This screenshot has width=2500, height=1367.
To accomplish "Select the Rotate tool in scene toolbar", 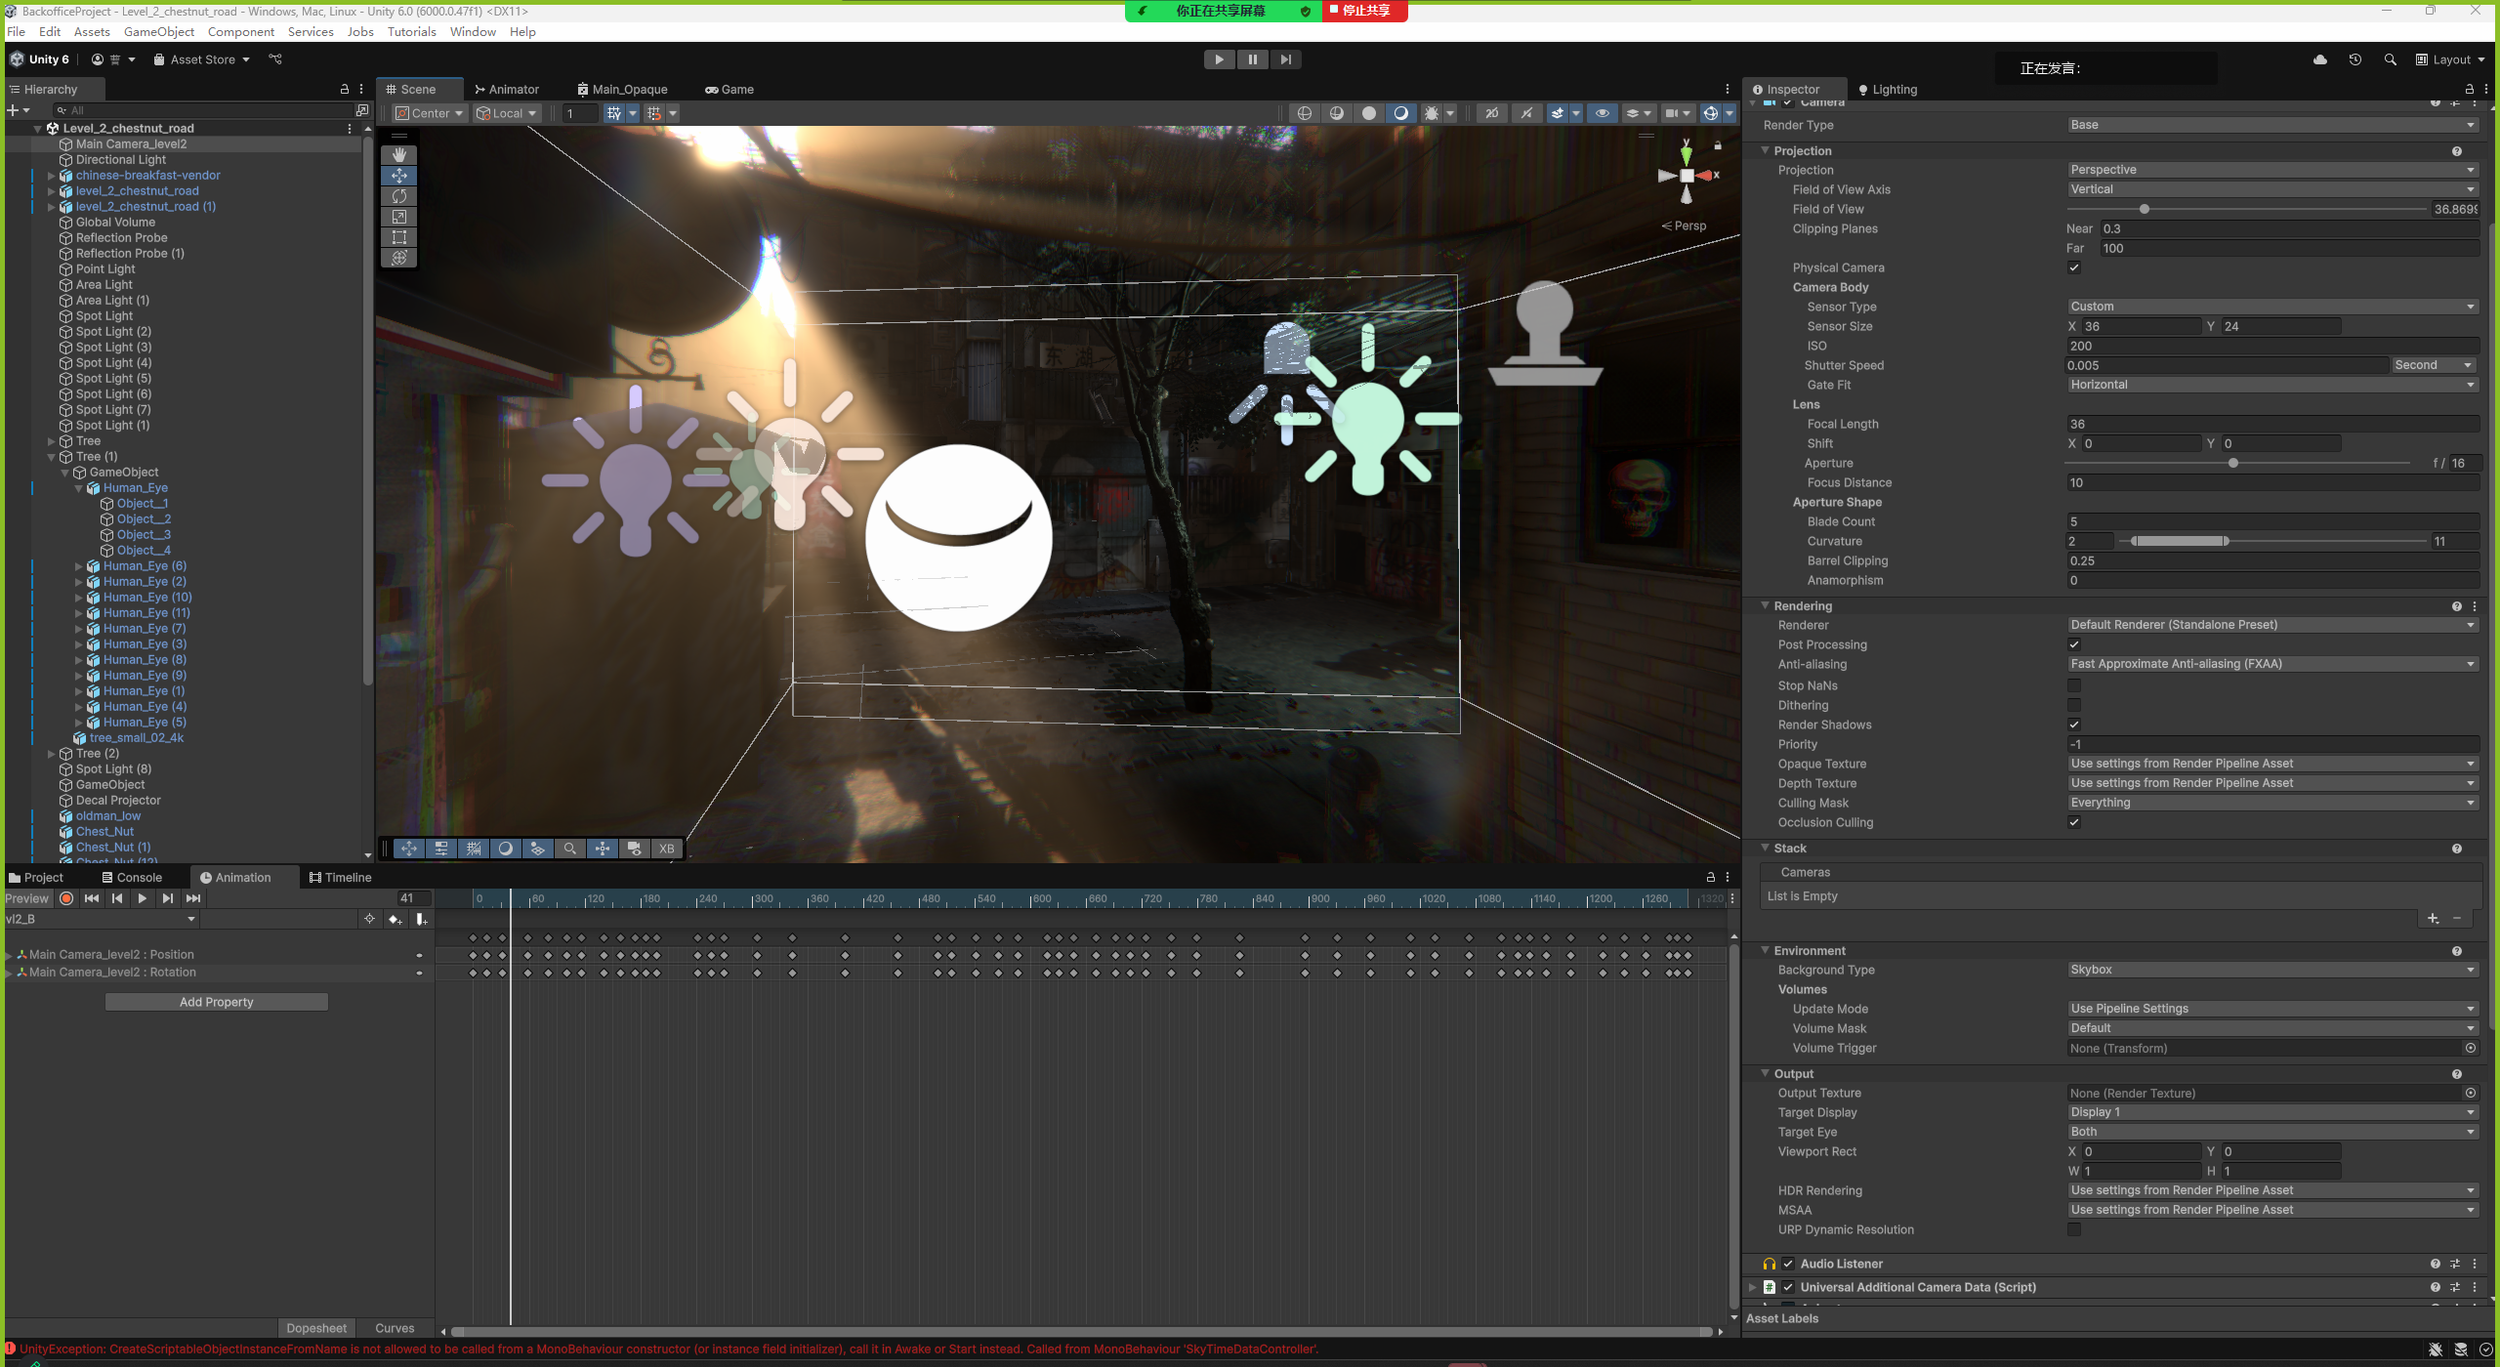I will tap(399, 196).
